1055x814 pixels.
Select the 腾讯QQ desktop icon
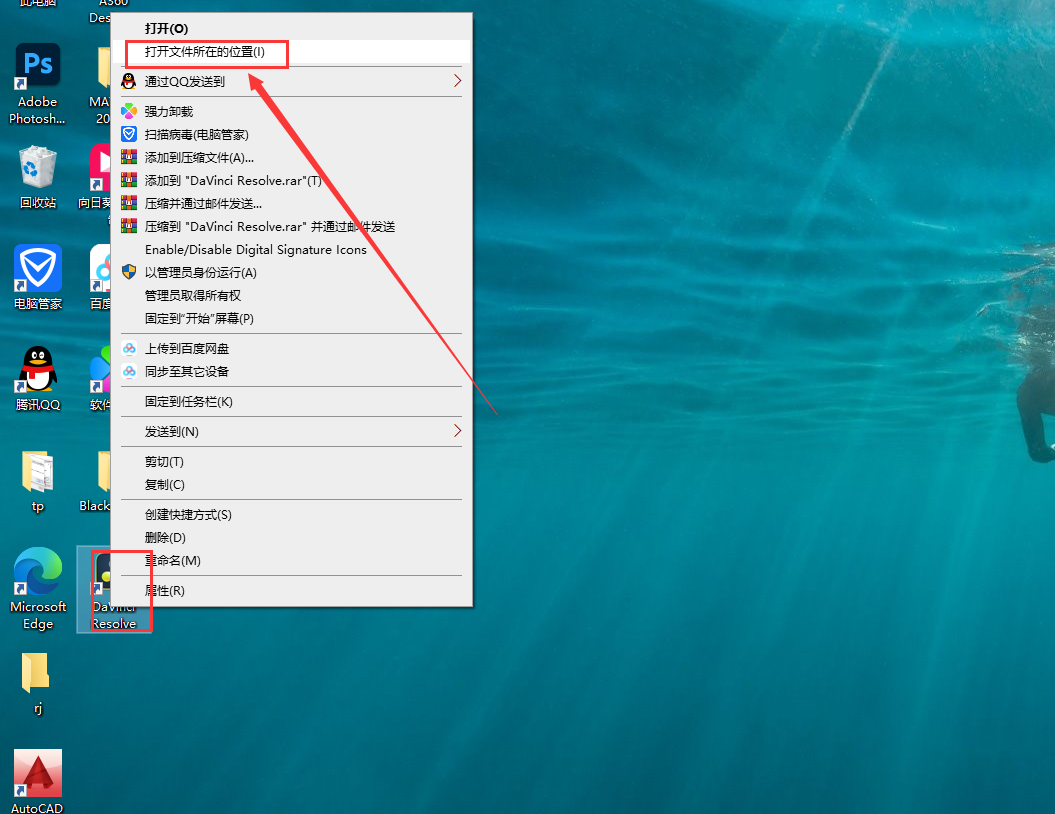click(38, 378)
